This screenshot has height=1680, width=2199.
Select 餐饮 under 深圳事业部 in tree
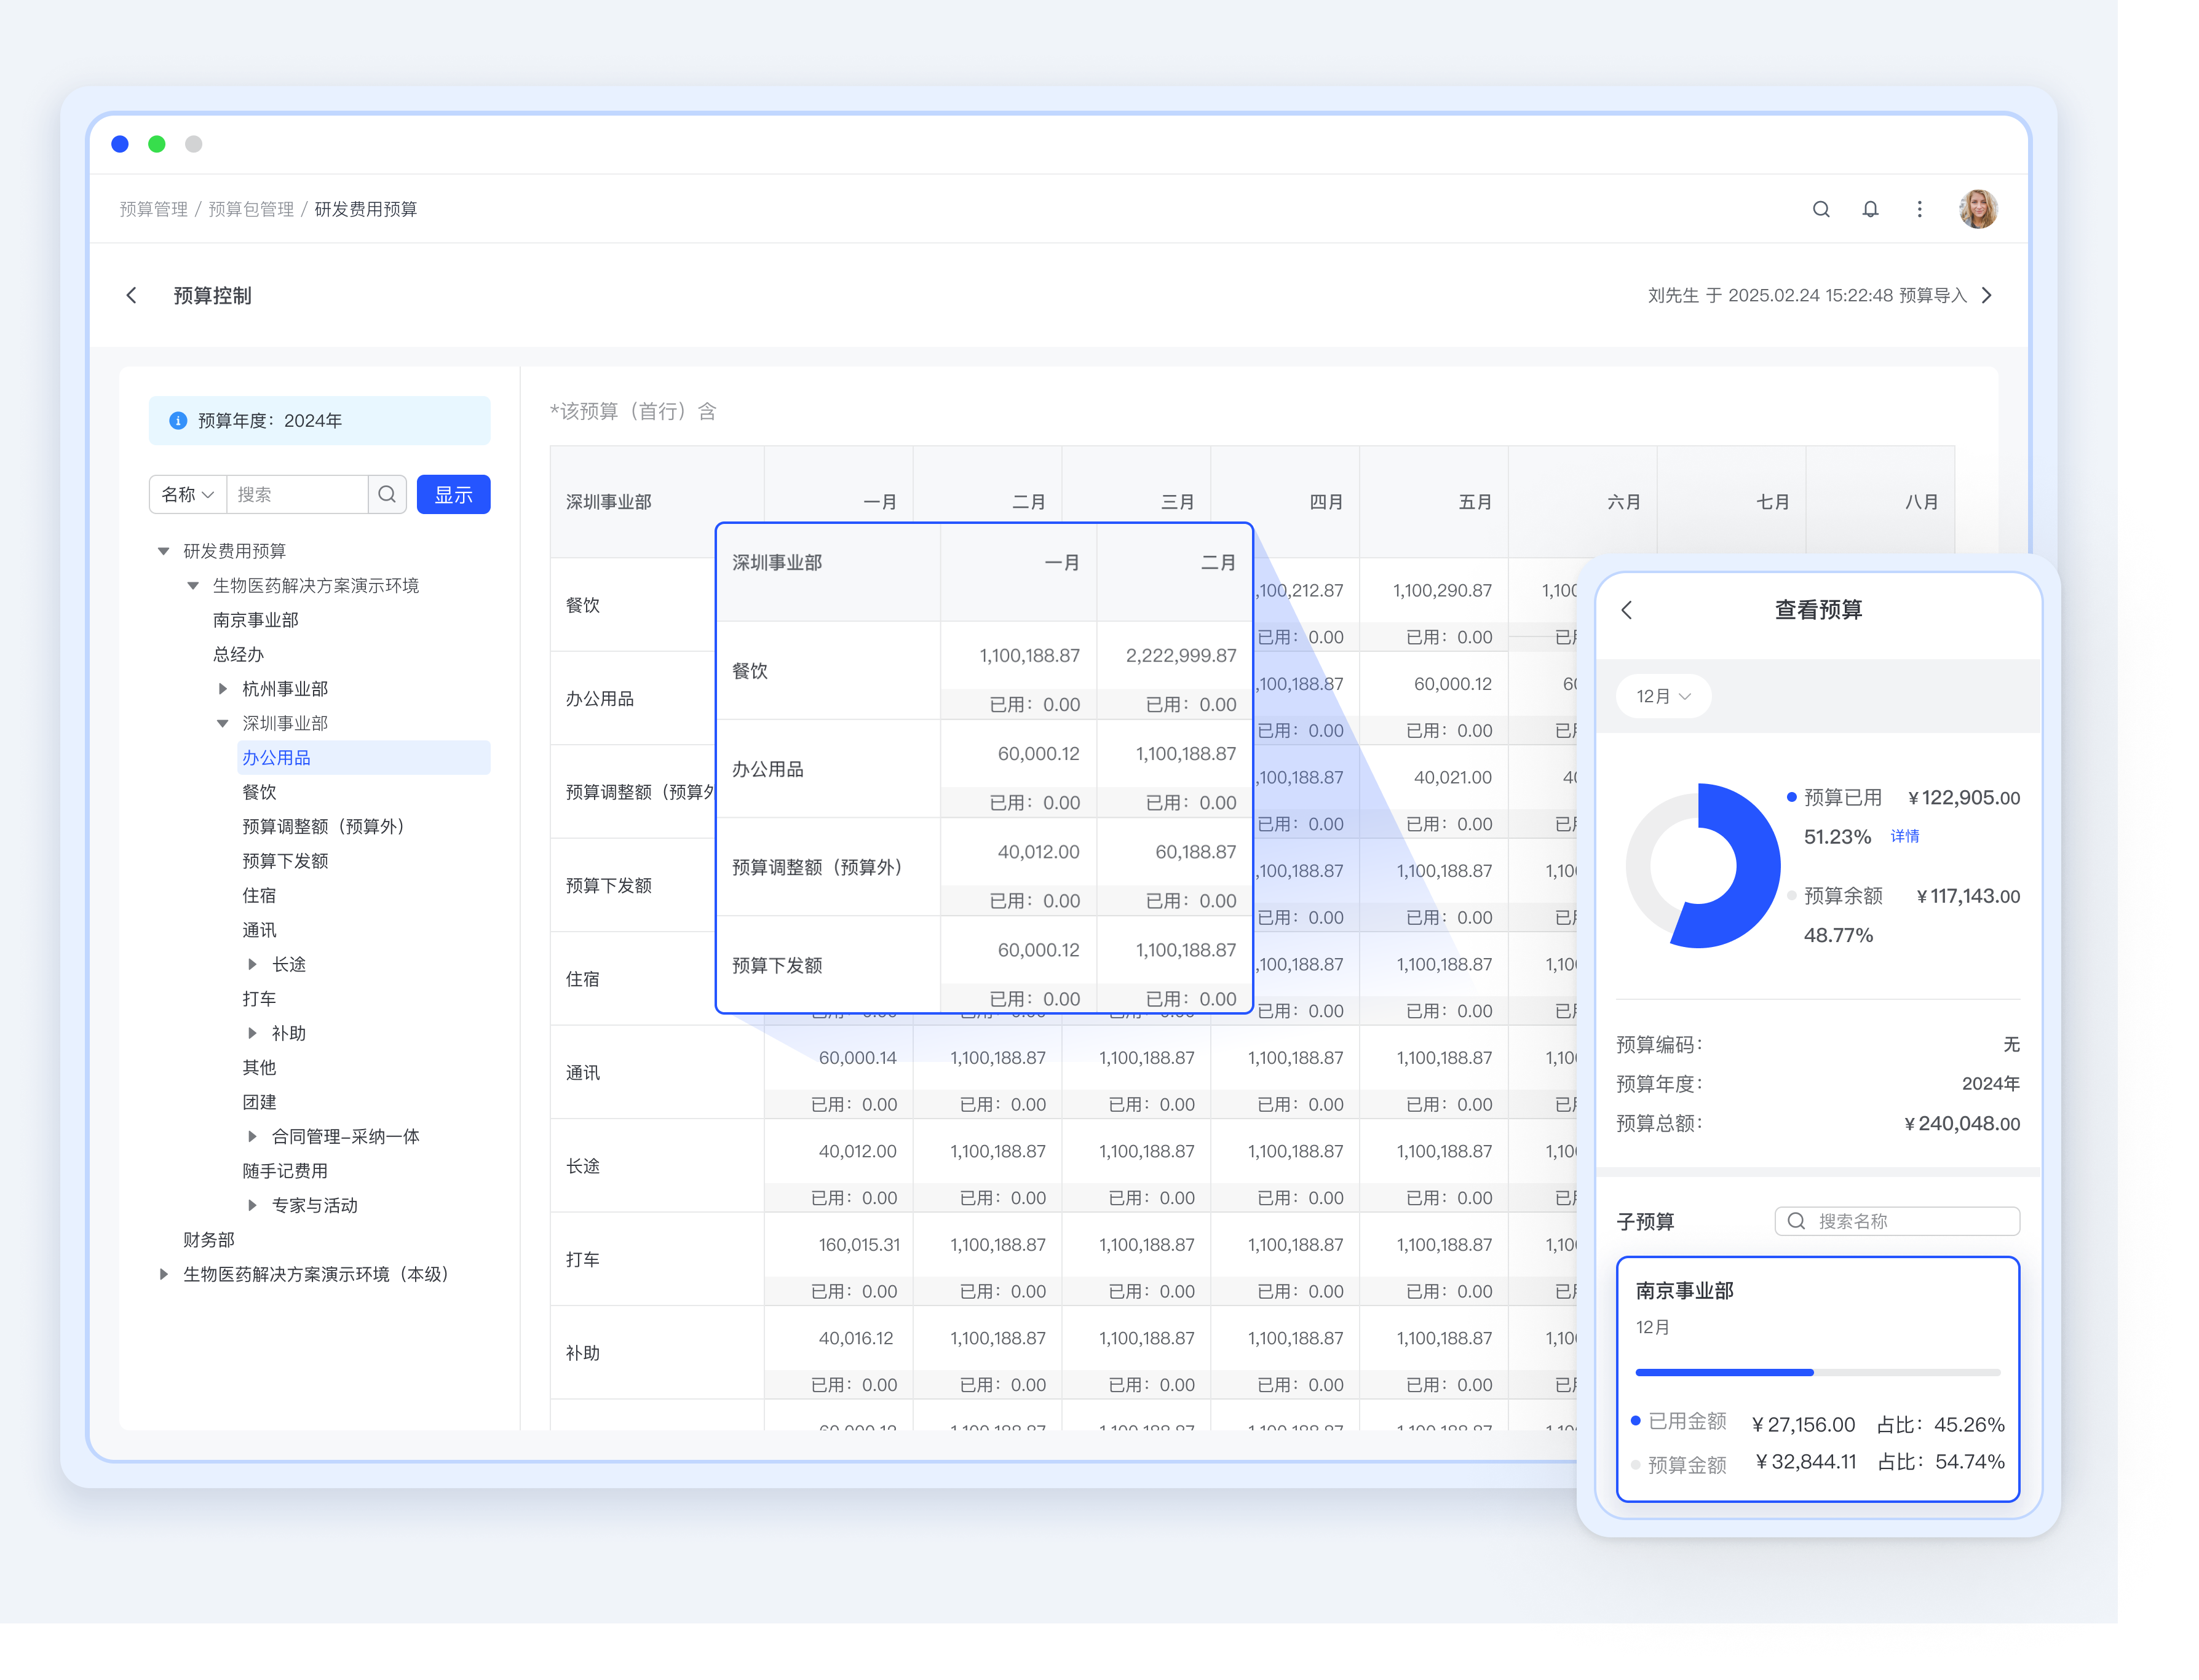tap(259, 792)
